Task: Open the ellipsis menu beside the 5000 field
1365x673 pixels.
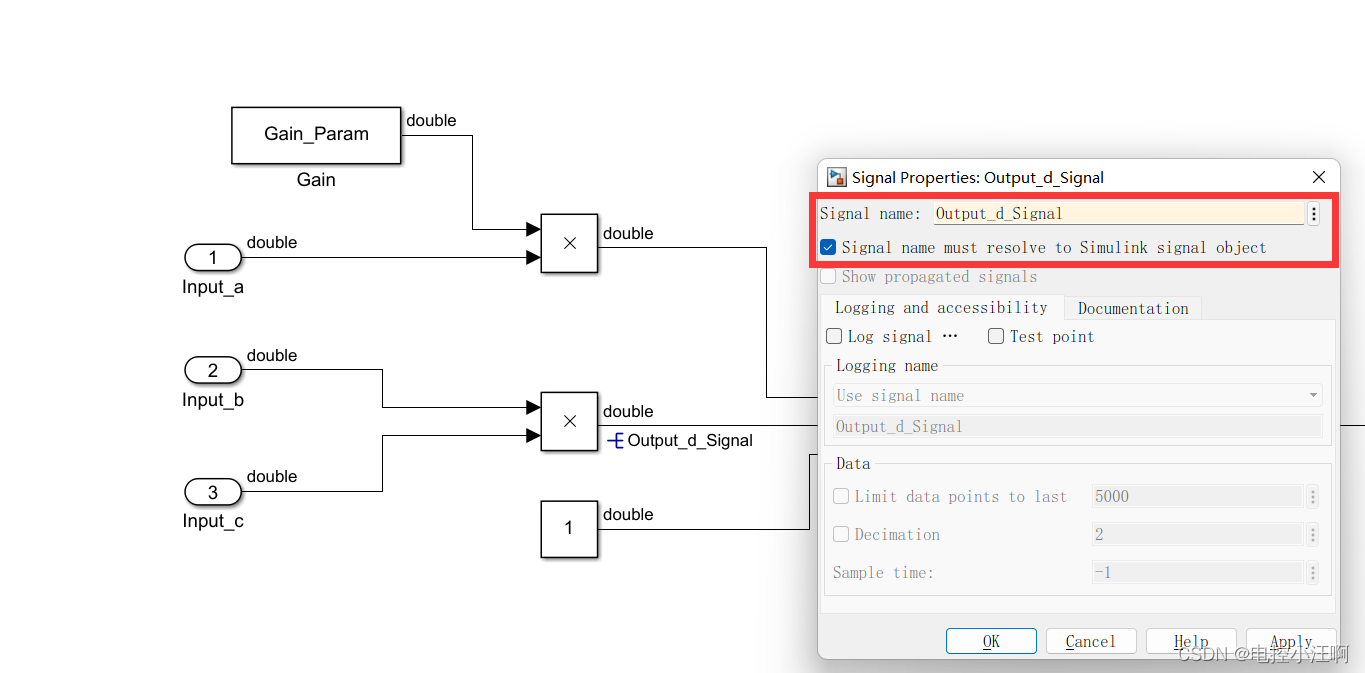Action: point(1312,496)
